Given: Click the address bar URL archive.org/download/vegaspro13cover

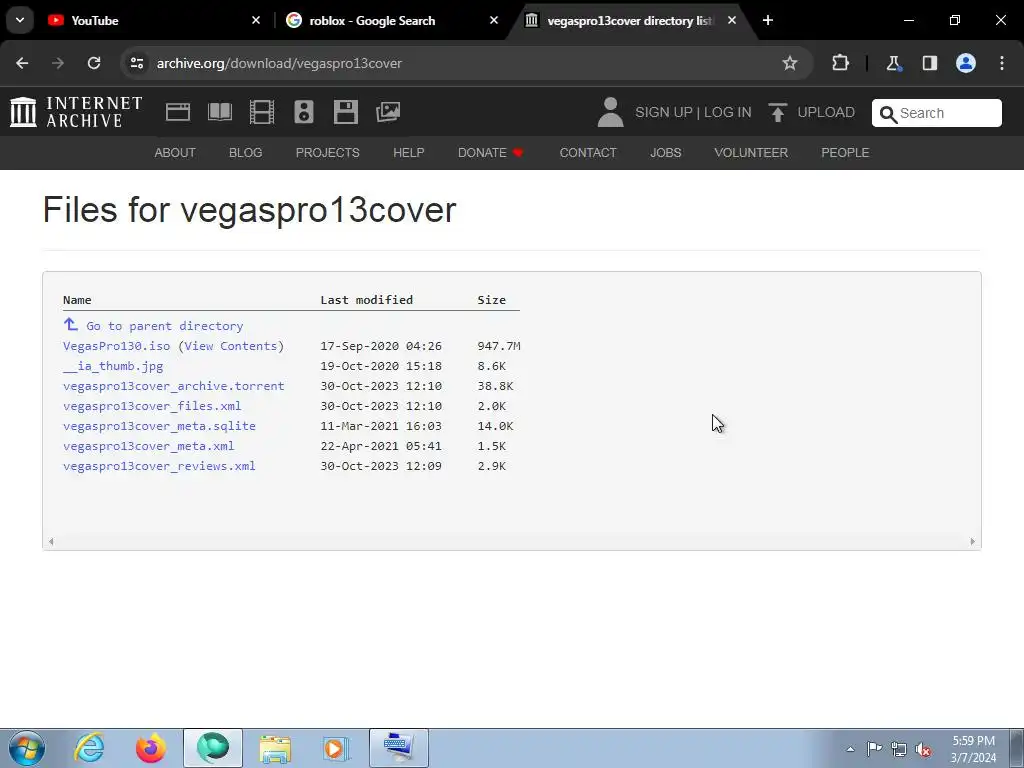Looking at the screenshot, I should click(x=279, y=63).
